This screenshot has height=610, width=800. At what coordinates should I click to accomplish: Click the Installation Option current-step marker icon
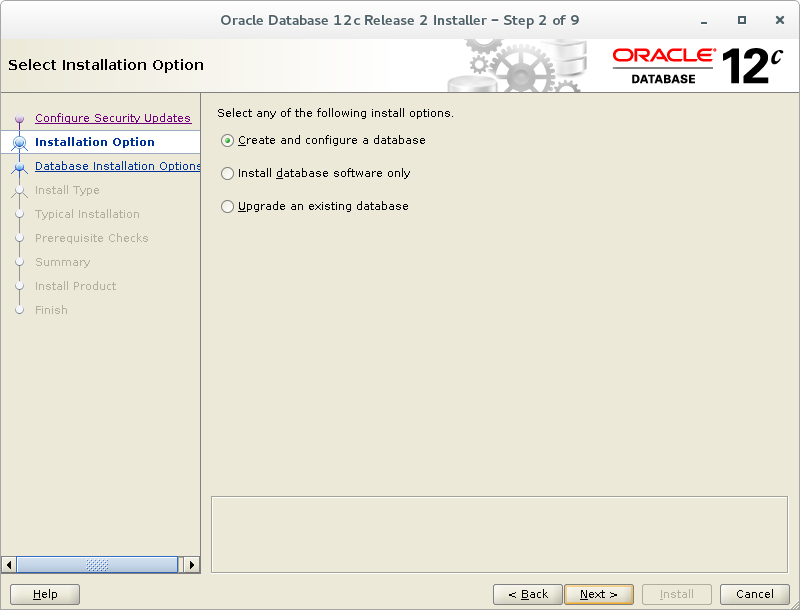[19, 143]
